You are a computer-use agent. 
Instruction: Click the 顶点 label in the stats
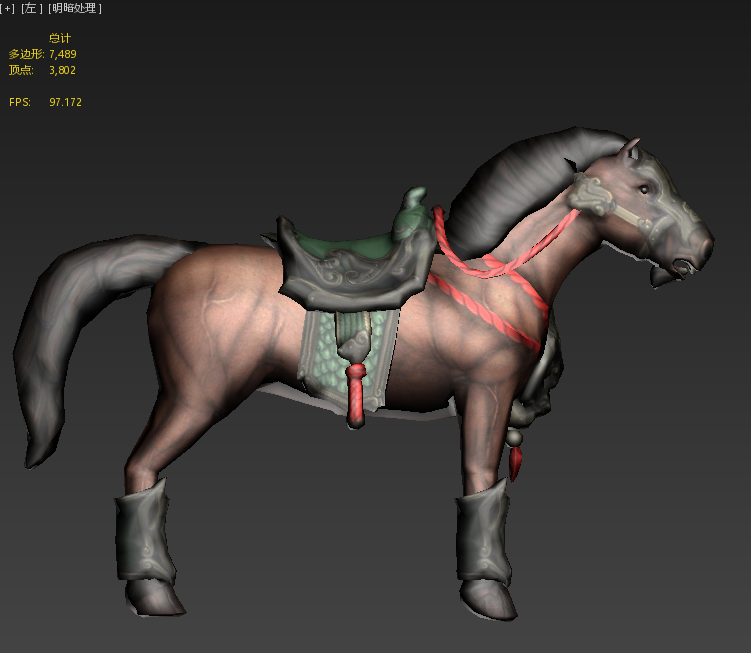21,70
